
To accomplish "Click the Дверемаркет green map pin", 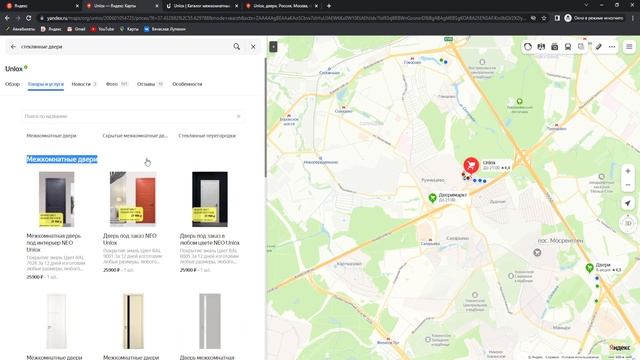I will [x=433, y=198].
